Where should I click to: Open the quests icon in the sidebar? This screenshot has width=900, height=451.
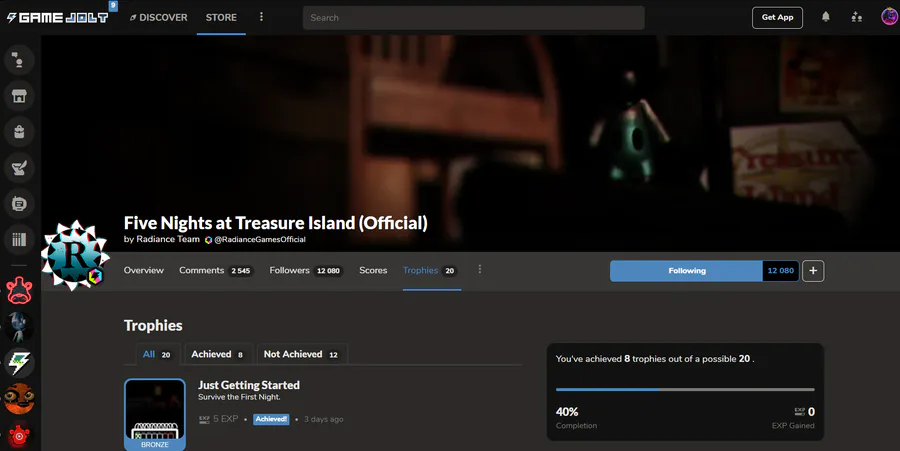coord(19,168)
